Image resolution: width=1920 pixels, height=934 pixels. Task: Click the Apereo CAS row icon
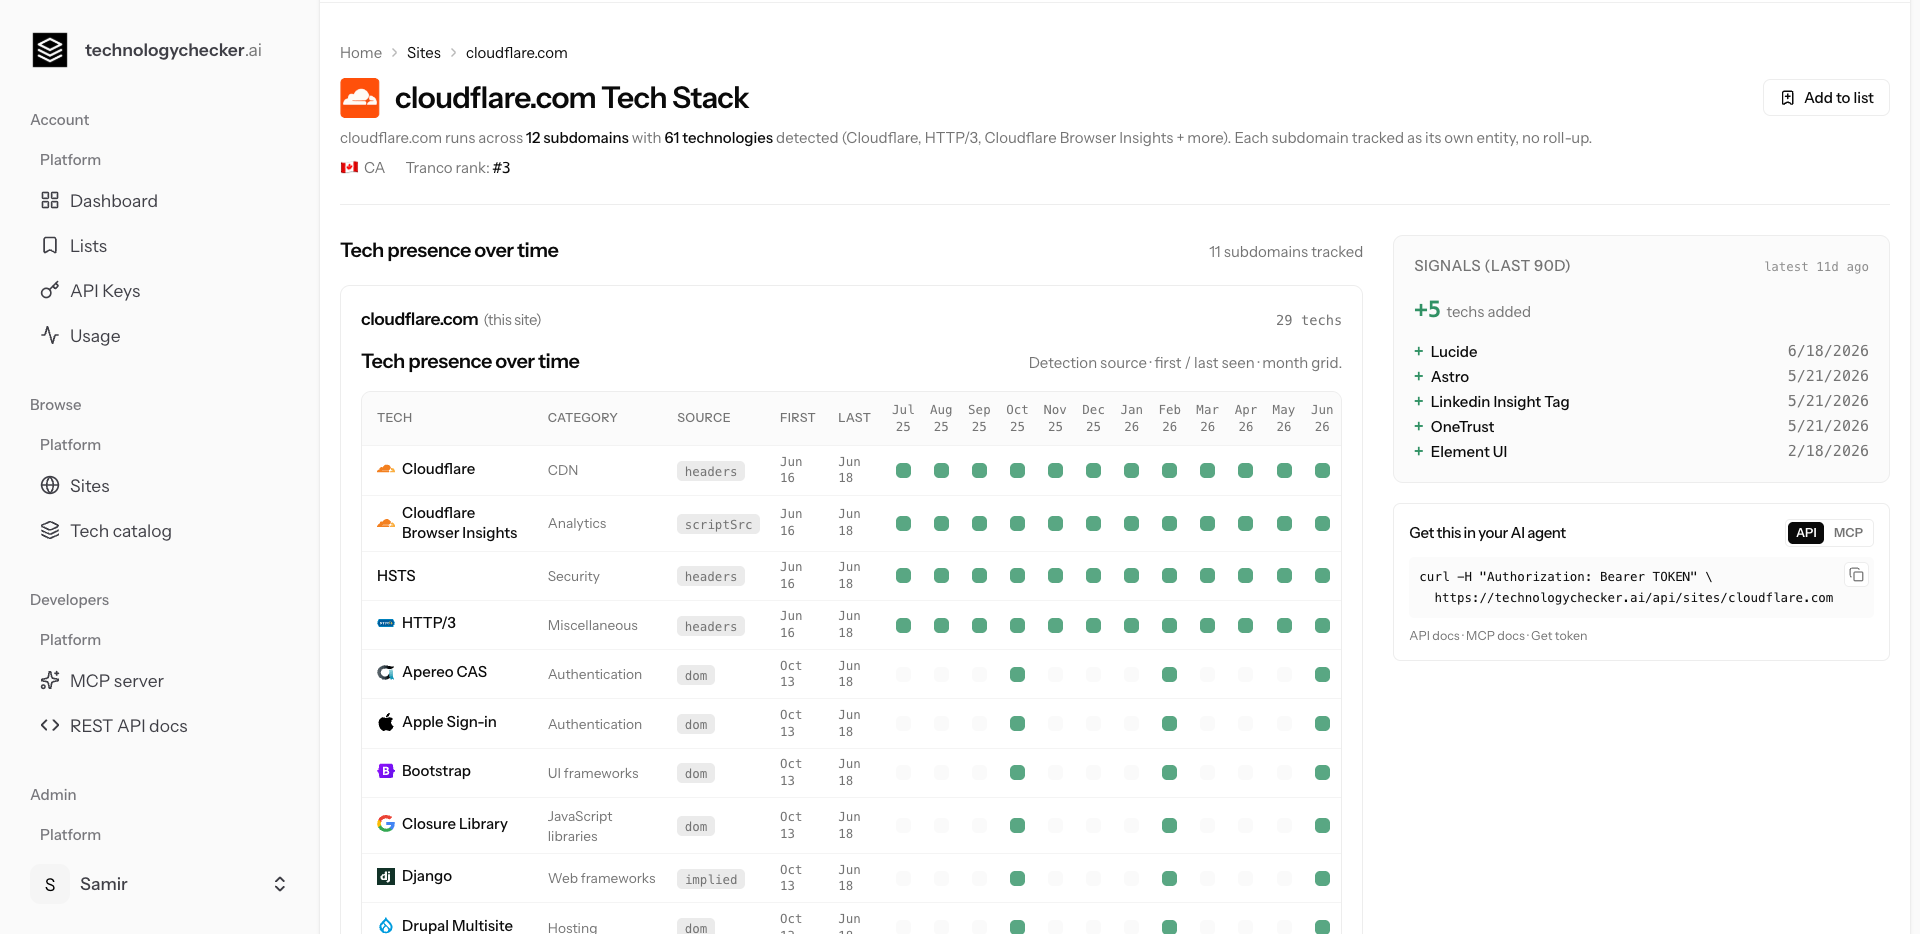(386, 672)
